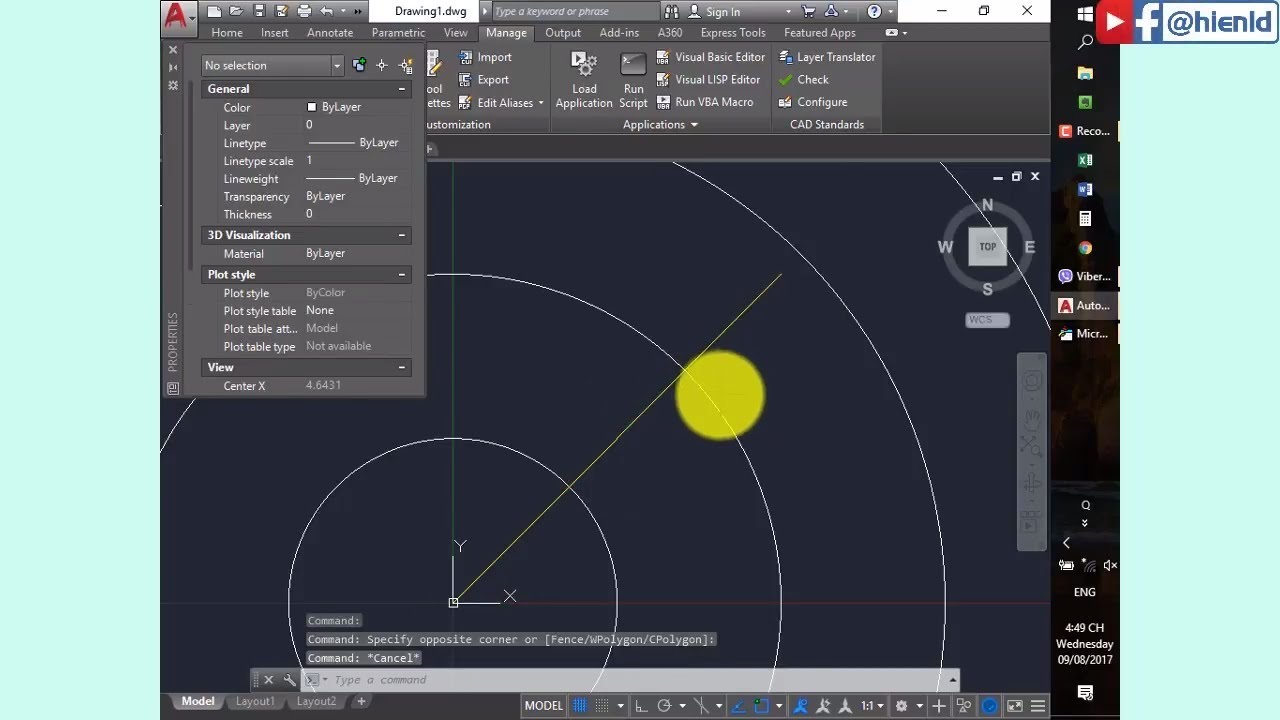Toggle polar tracking in status bar

(665, 705)
